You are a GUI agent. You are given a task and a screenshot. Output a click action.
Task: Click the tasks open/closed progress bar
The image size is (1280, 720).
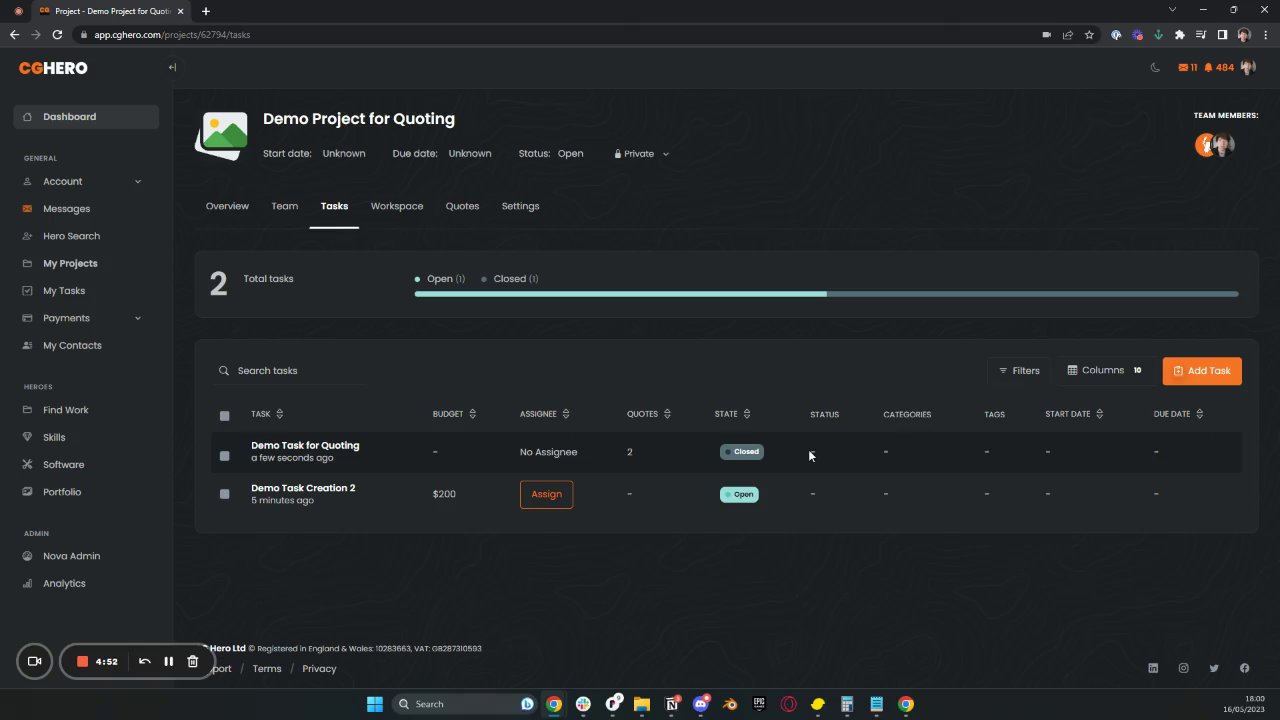826,294
